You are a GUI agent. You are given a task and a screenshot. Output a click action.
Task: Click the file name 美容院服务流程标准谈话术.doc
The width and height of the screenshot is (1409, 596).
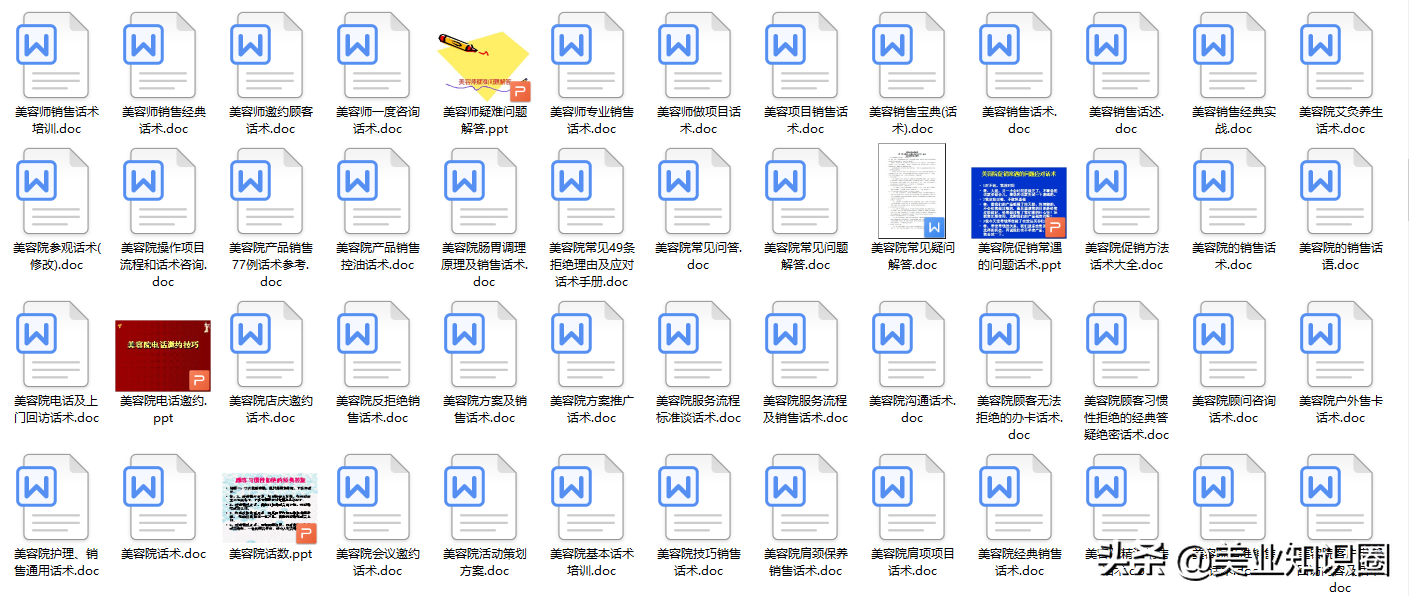click(x=698, y=409)
